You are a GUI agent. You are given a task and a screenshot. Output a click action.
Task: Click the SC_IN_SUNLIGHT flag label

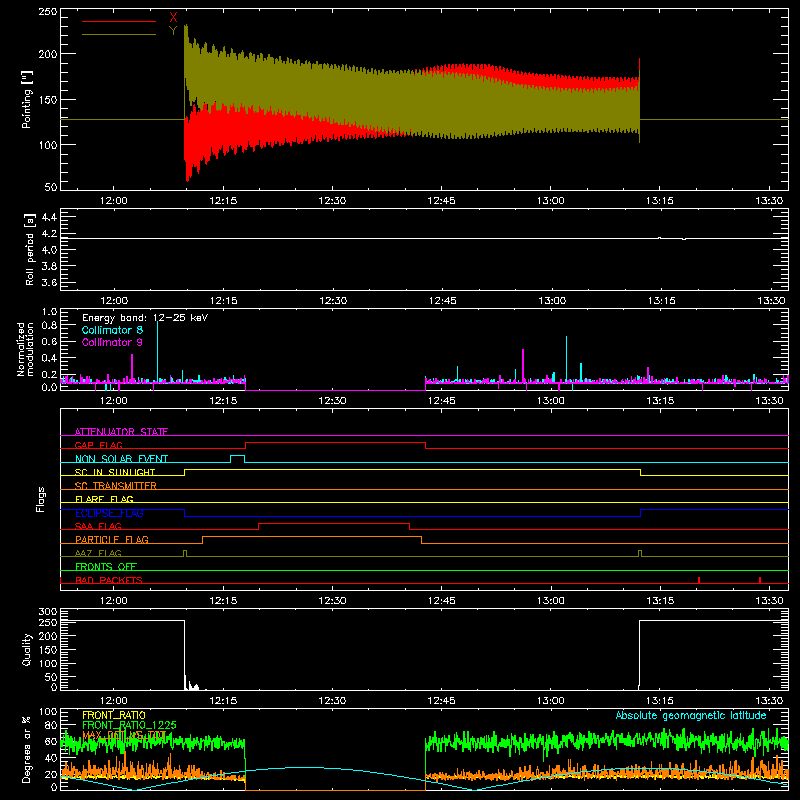pos(115,472)
